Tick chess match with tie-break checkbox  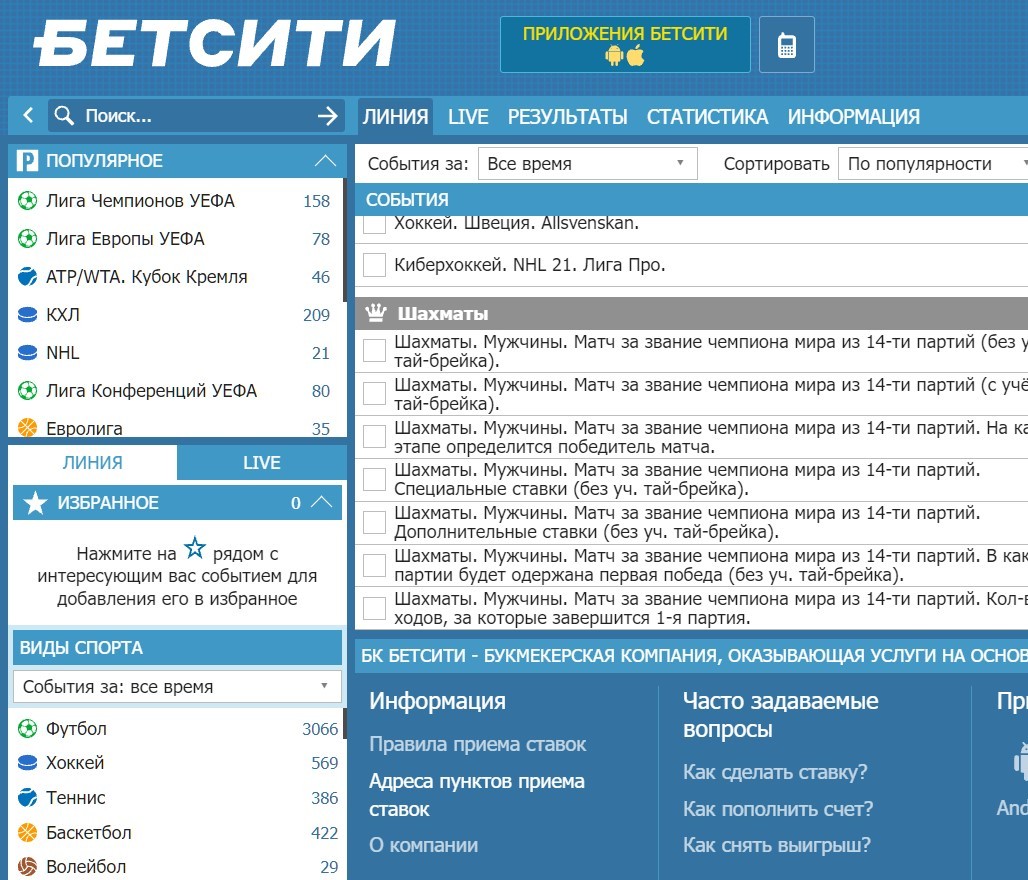tap(374, 393)
